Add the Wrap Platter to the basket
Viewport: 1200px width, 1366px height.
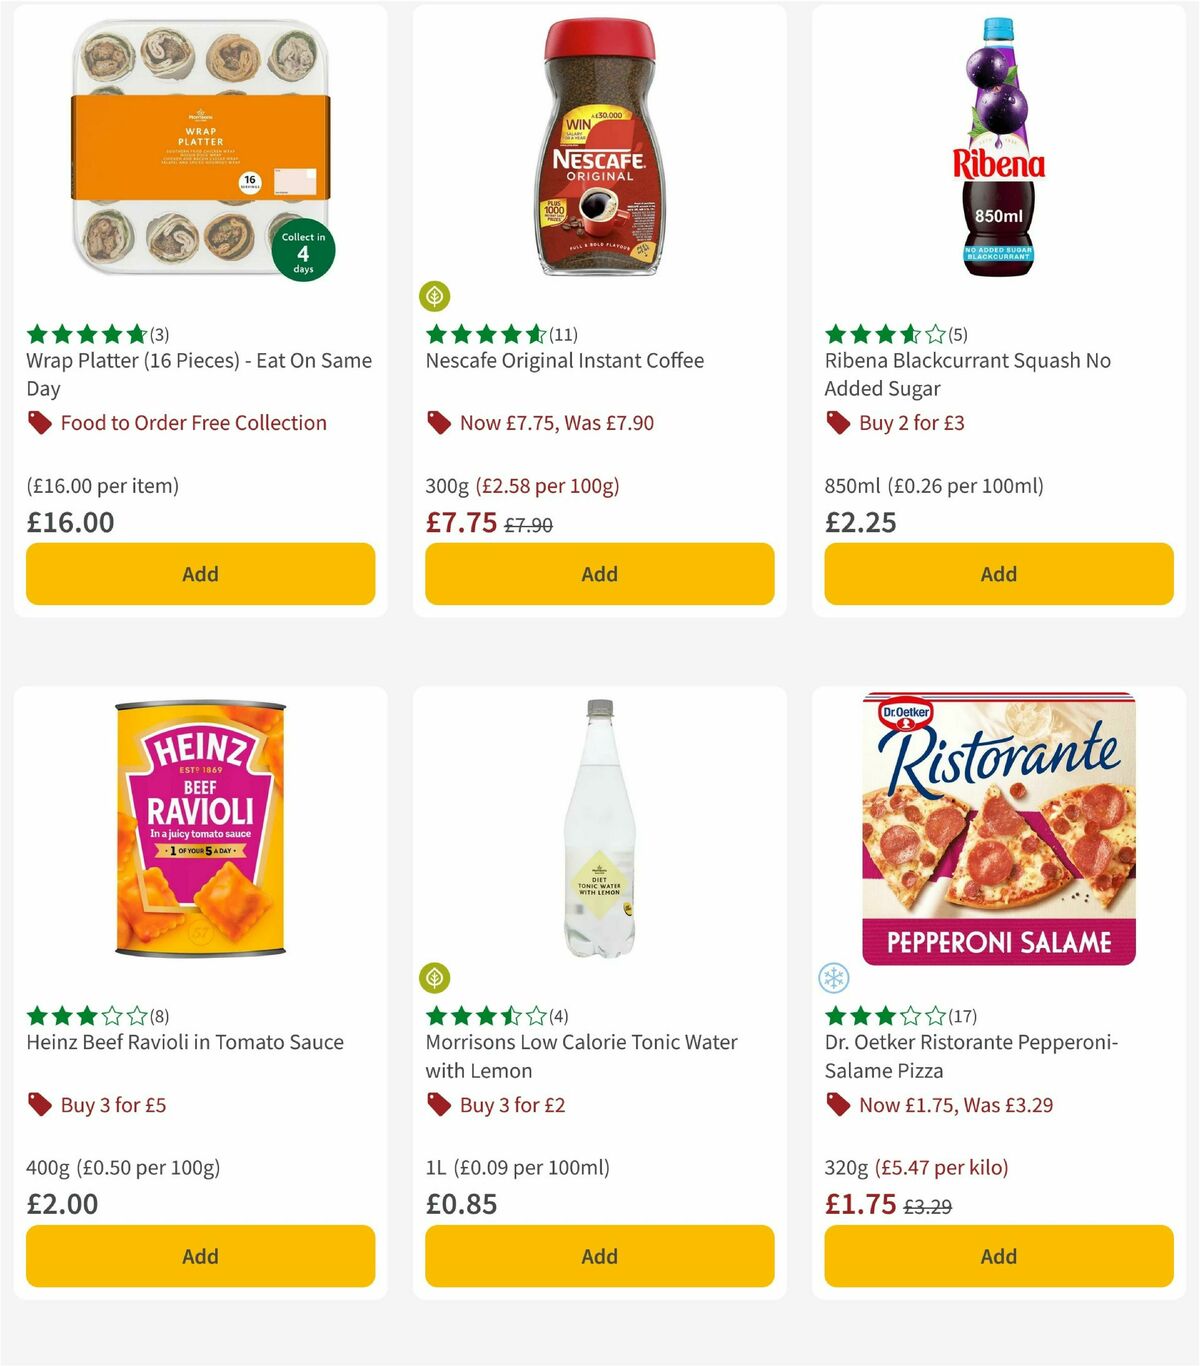coord(200,574)
